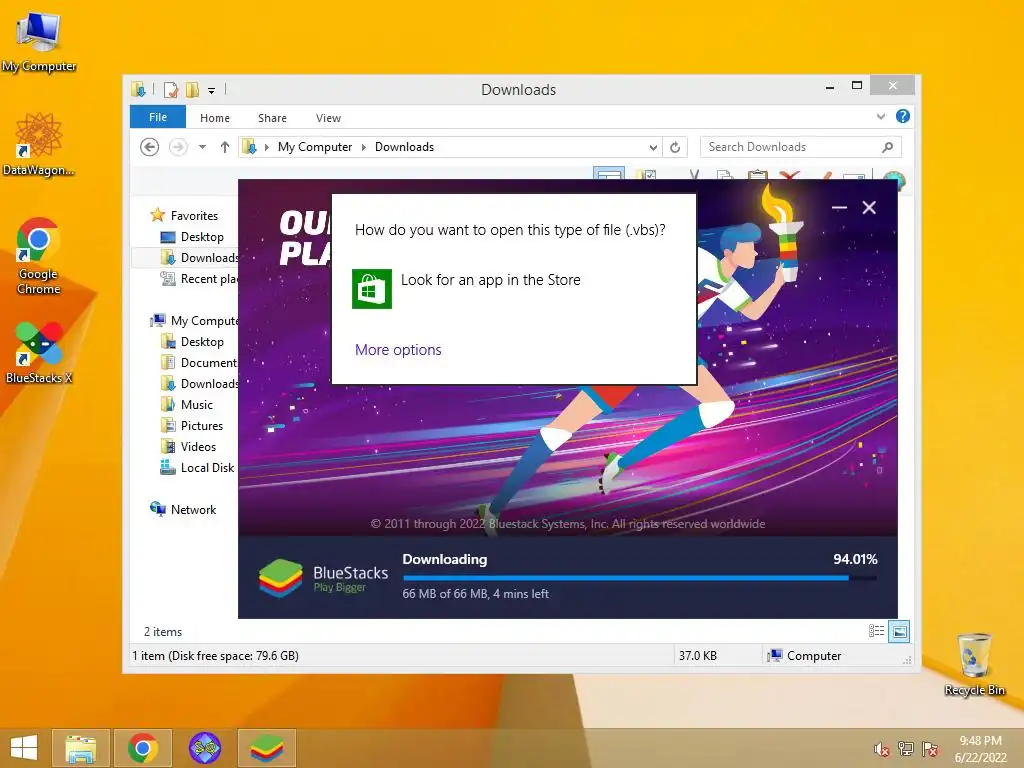Image resolution: width=1024 pixels, height=768 pixels.
Task: Open recent locations dropdown arrow
Action: pos(202,147)
